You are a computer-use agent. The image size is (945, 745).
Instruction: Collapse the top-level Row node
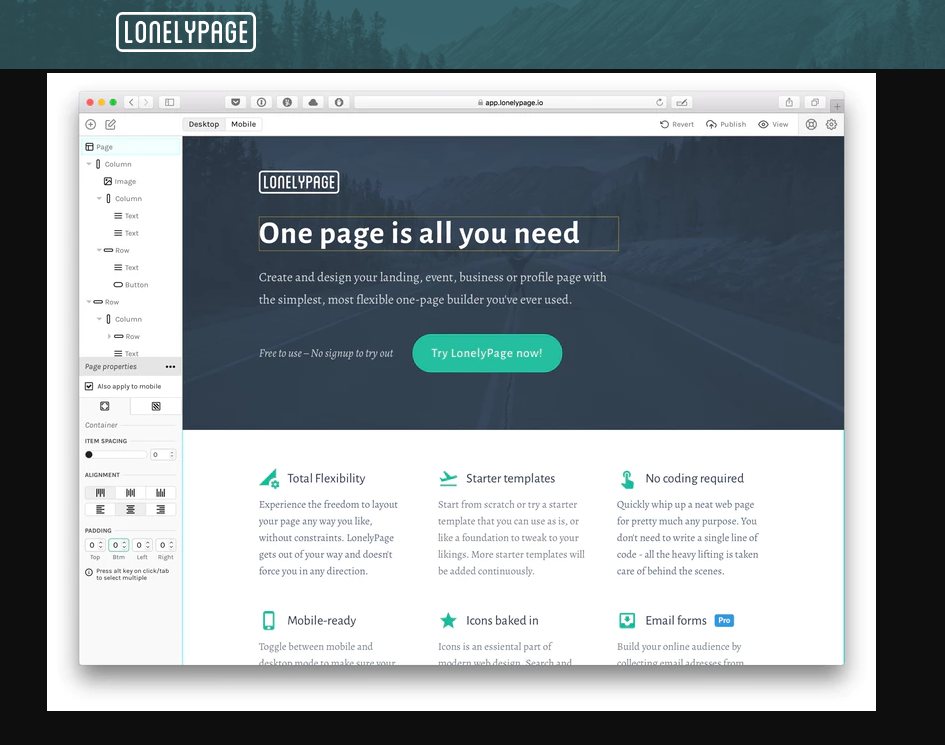(x=89, y=302)
